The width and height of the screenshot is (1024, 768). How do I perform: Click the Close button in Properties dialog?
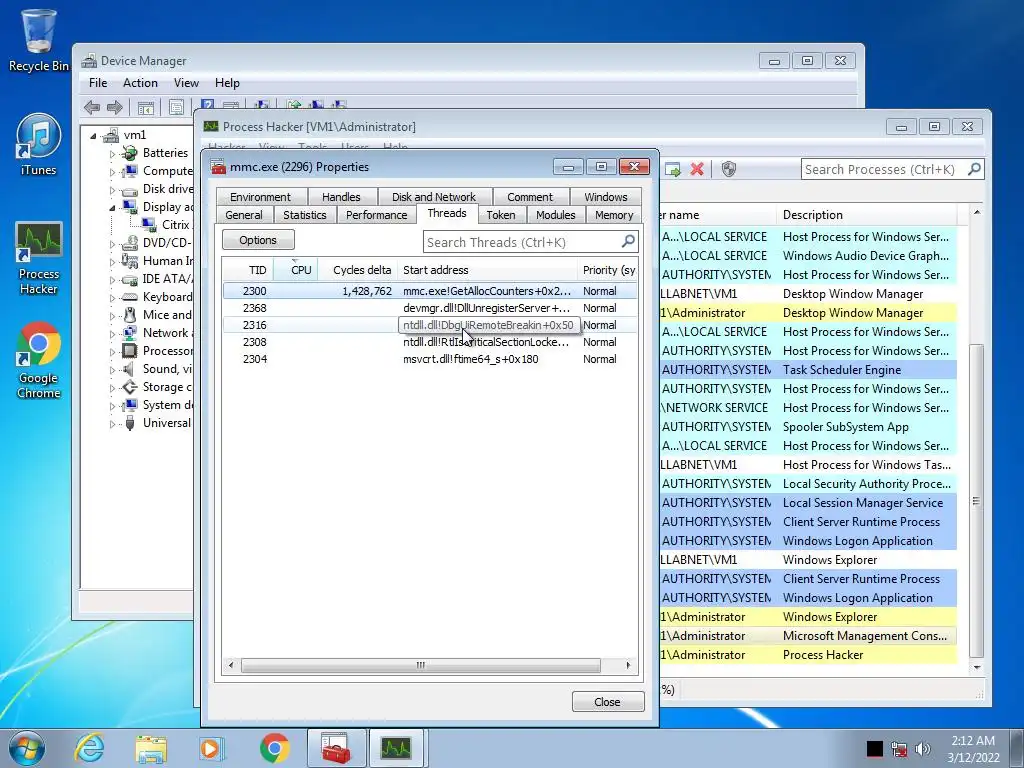(607, 701)
